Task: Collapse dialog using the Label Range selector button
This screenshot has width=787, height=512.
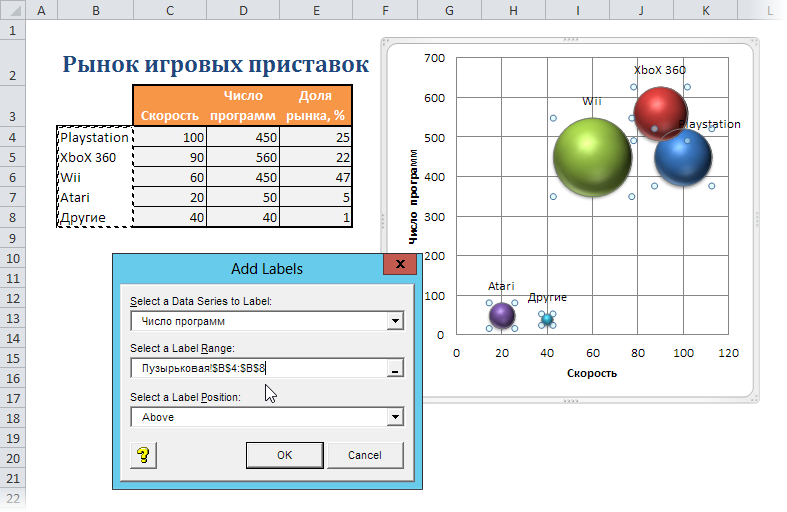Action: pyautogui.click(x=395, y=369)
